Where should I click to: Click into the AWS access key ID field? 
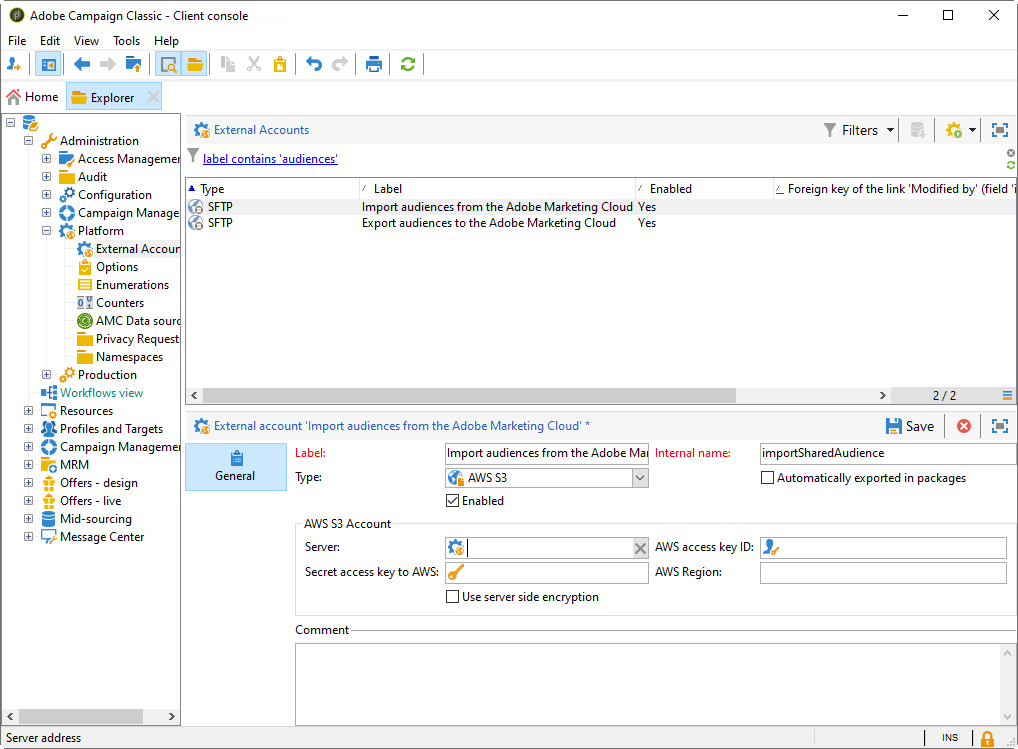coord(883,548)
